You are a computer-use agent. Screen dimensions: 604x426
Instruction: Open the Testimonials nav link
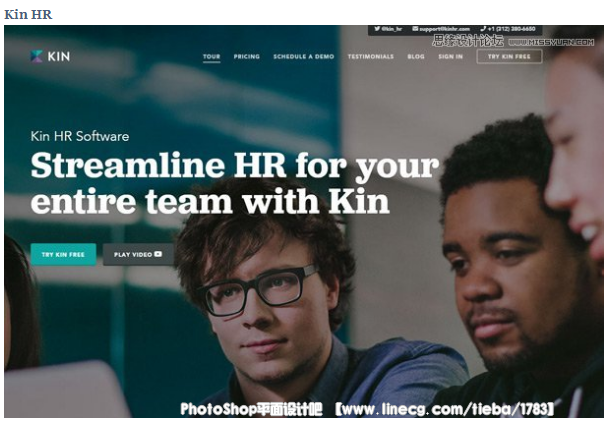[371, 57]
